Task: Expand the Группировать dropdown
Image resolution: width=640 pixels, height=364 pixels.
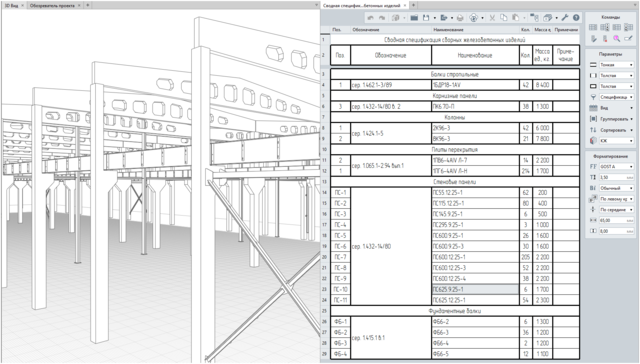Action: coord(616,119)
